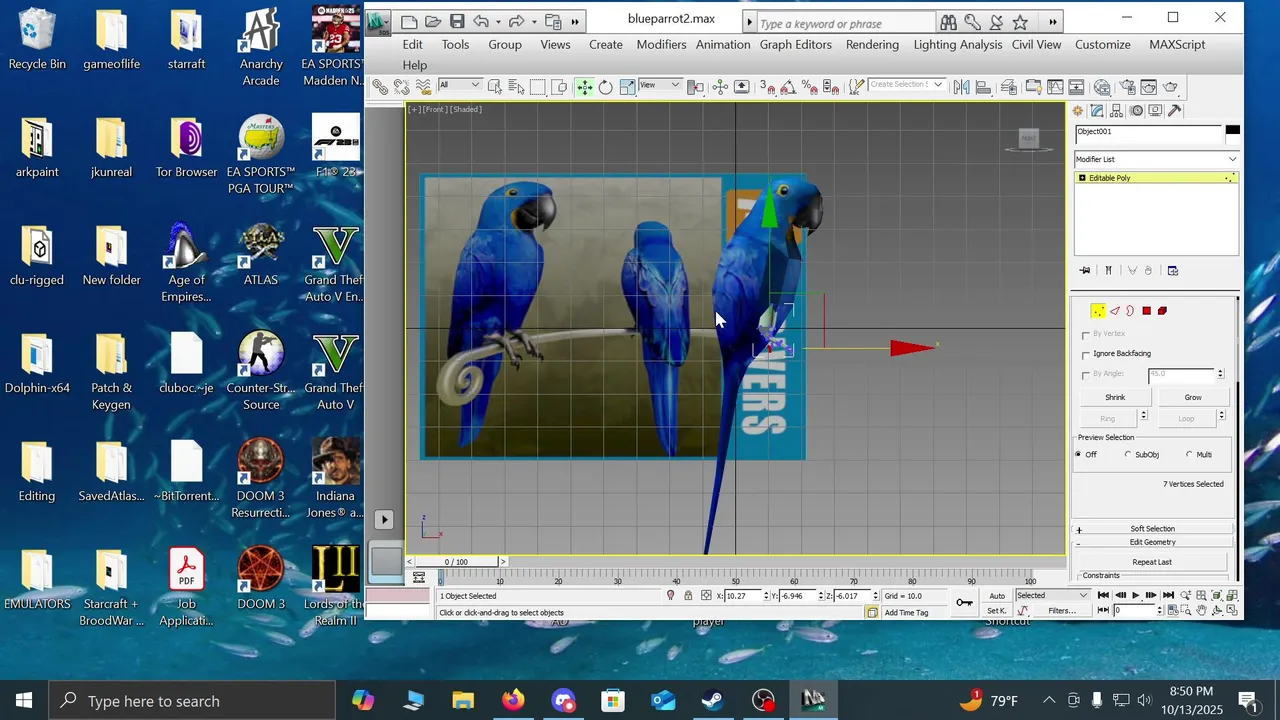
Task: Open the Rendering menu
Action: pos(872,45)
